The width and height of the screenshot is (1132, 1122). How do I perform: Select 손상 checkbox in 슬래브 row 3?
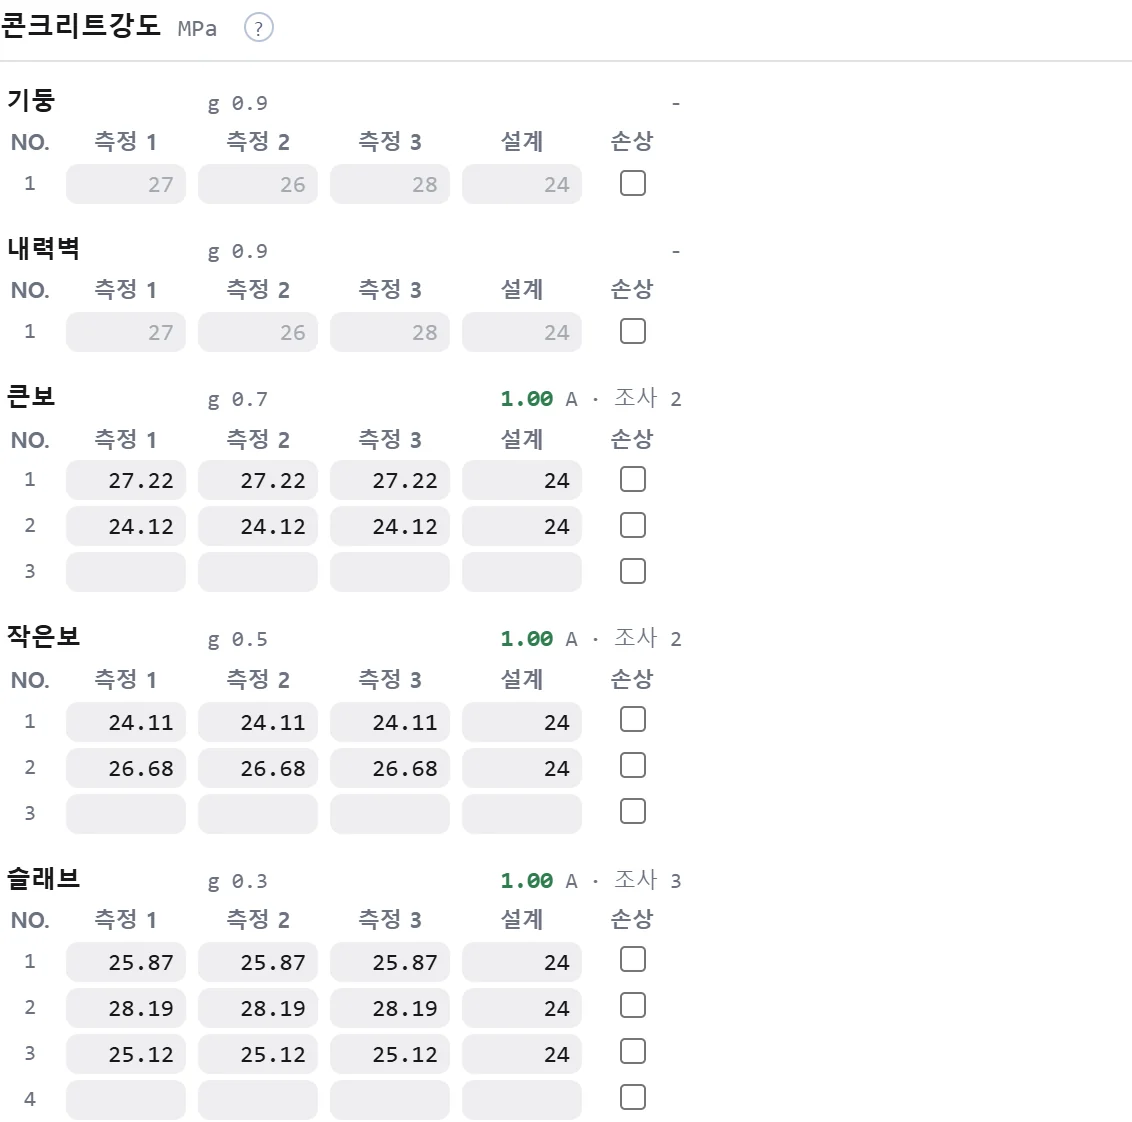(x=633, y=1052)
